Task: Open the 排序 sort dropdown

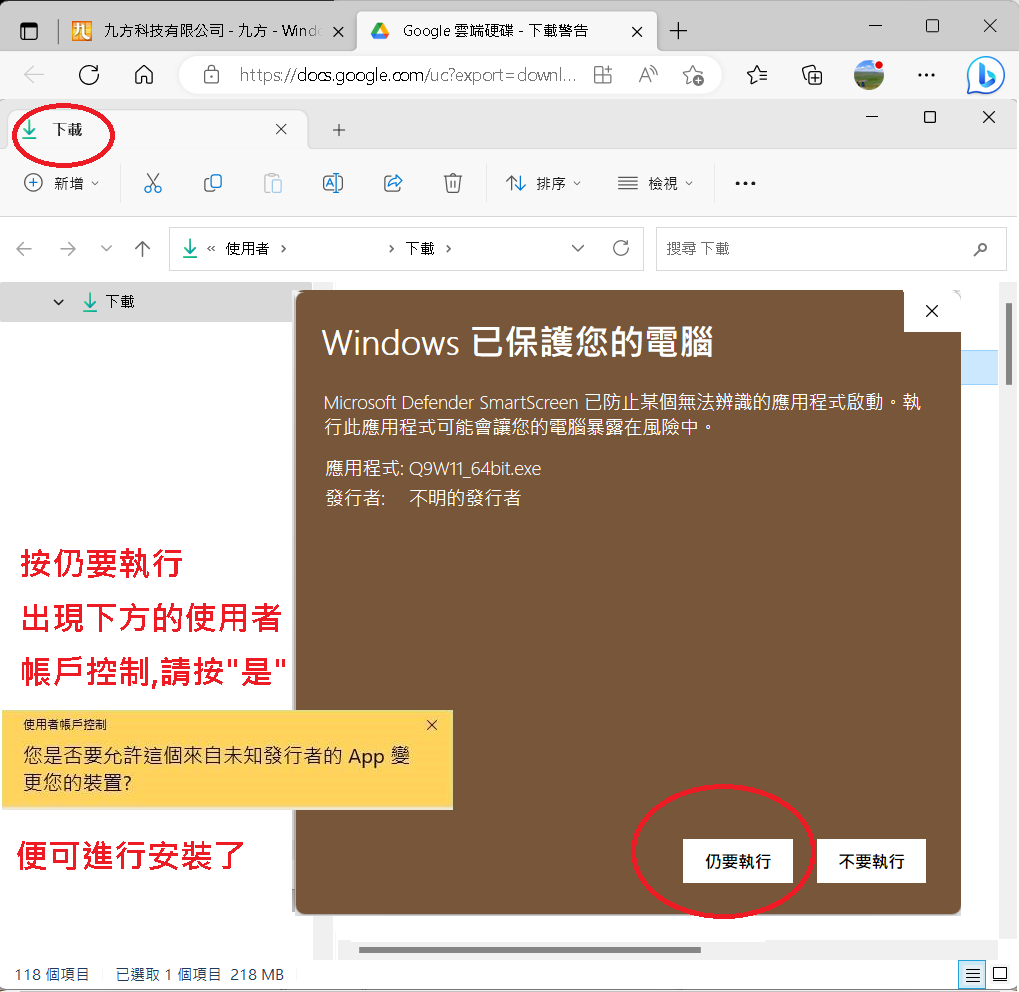Action: coord(543,183)
